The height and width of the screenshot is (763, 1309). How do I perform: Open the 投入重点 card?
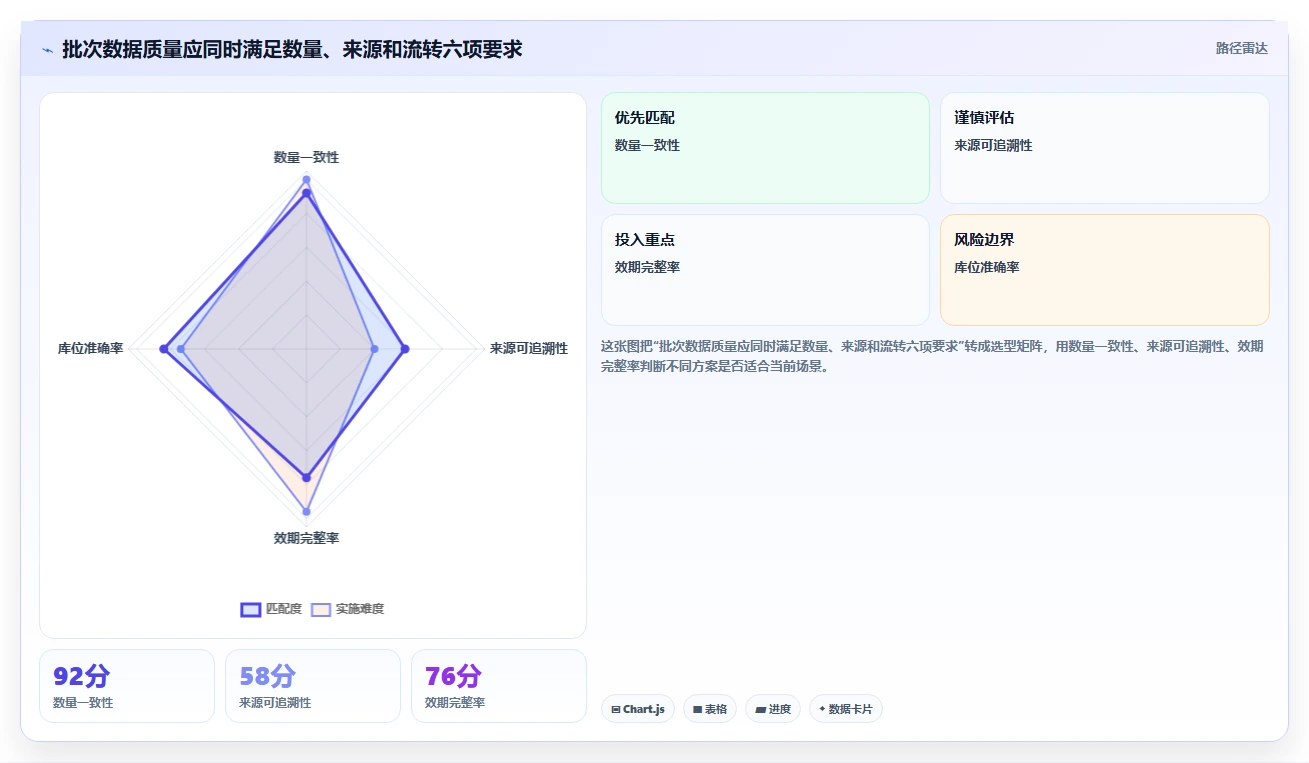pos(765,270)
